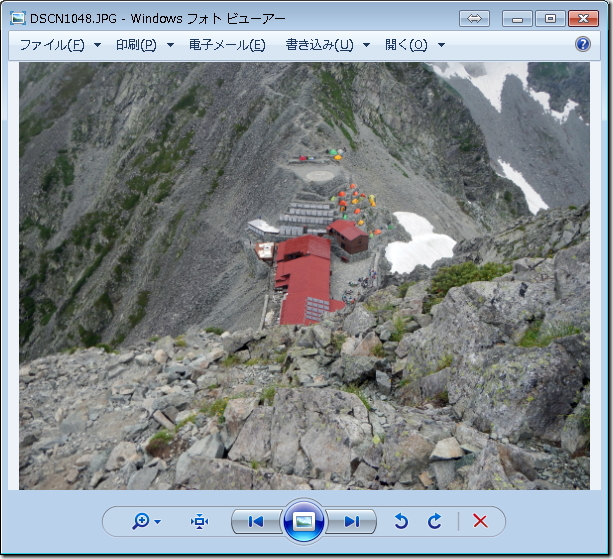Expand the arrow beside 書き込み(U)
This screenshot has width=613, height=559.
(367, 45)
